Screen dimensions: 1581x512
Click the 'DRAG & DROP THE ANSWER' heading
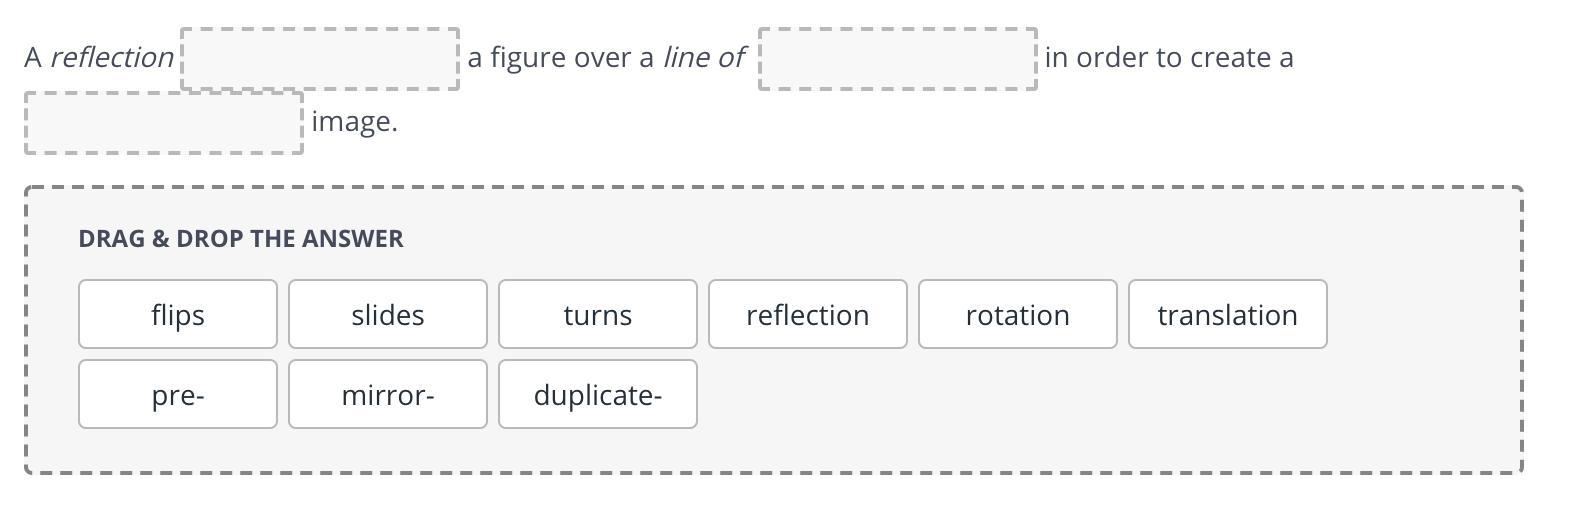pos(241,238)
